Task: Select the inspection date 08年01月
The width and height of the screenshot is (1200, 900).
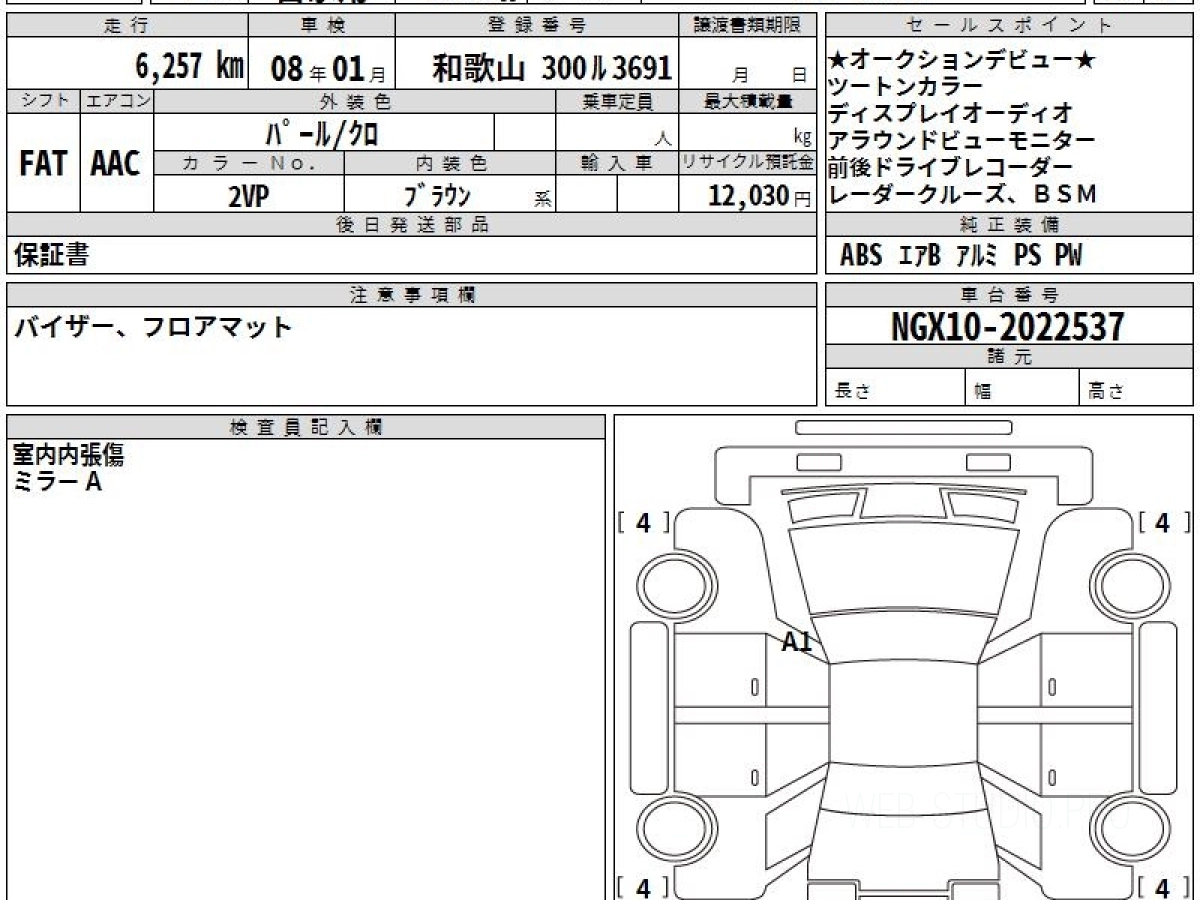Action: [327, 69]
